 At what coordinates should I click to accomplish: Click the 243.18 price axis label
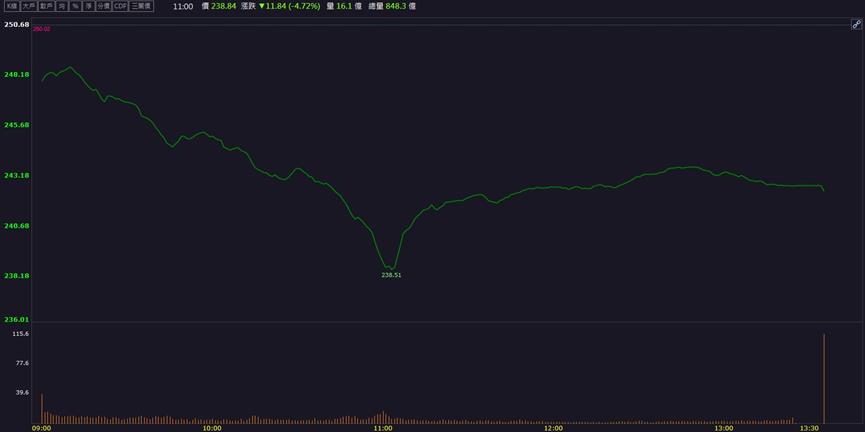click(17, 175)
